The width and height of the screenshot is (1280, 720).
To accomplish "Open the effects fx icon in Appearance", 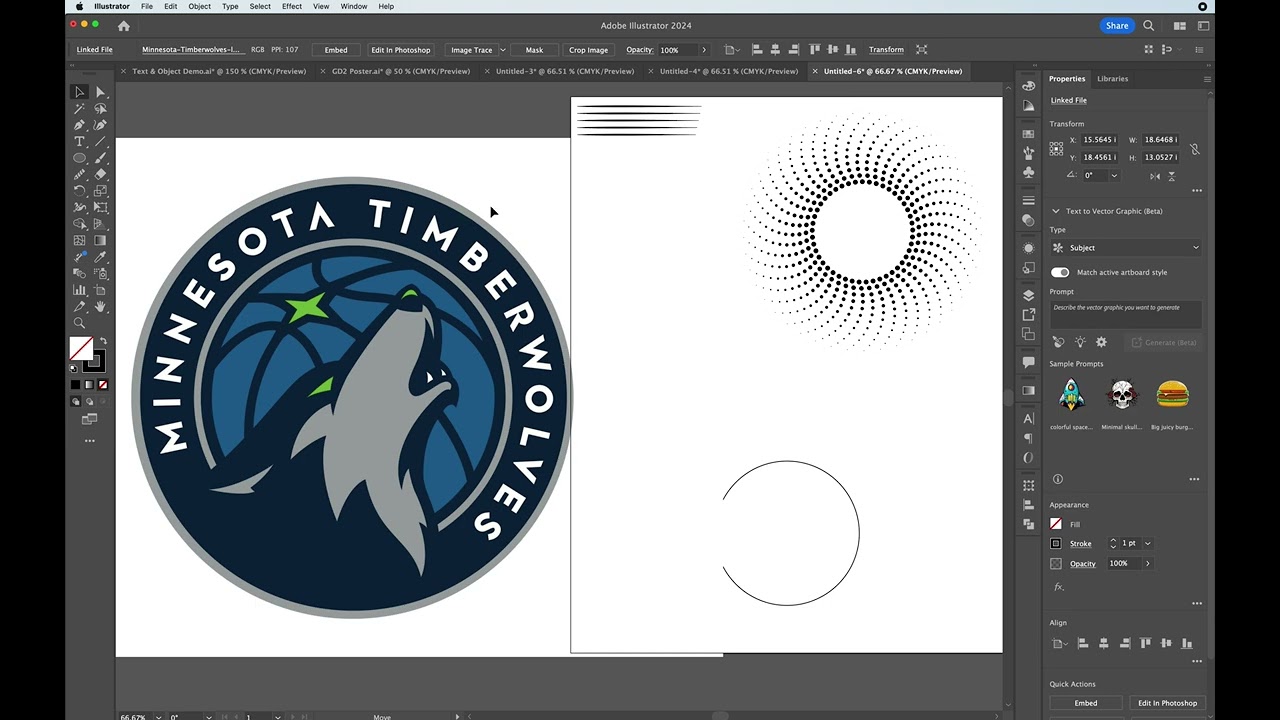I will pos(1058,587).
